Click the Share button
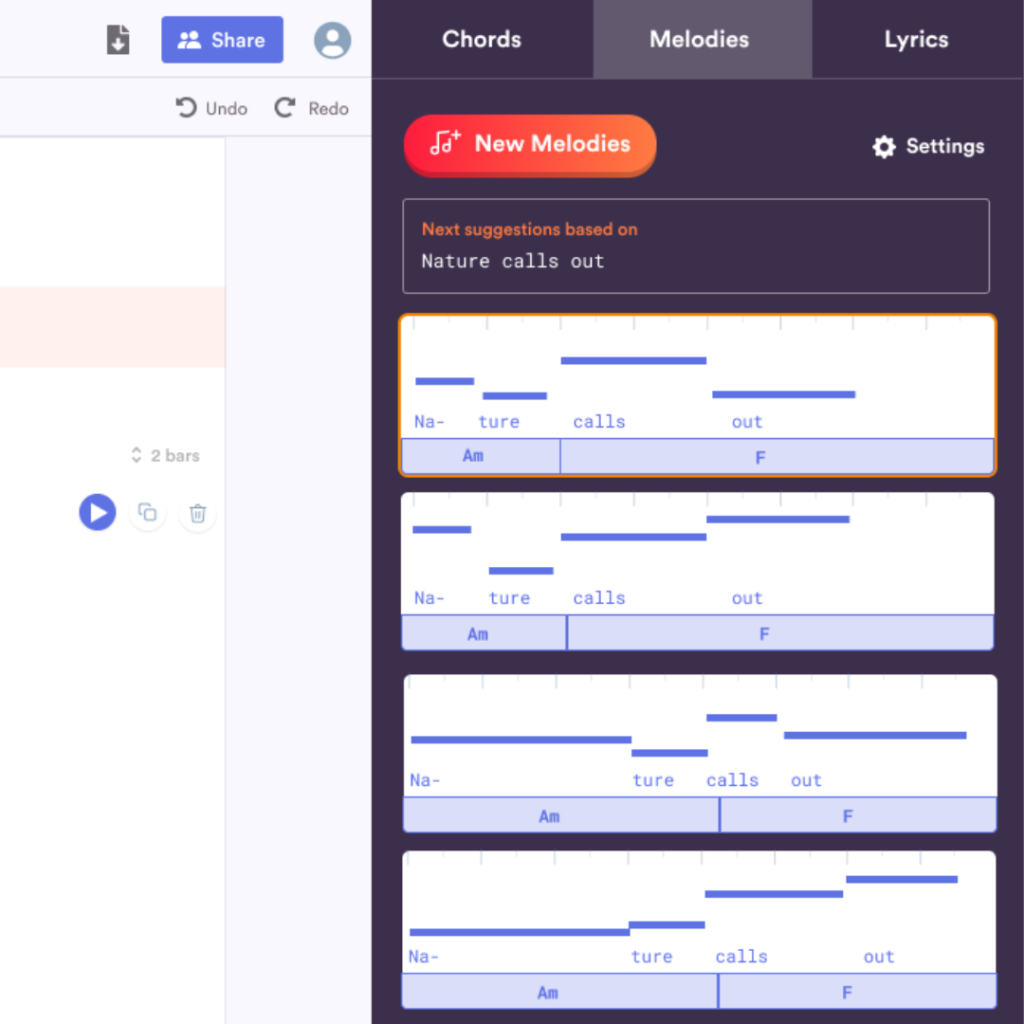Image resolution: width=1024 pixels, height=1024 pixels. tap(222, 40)
